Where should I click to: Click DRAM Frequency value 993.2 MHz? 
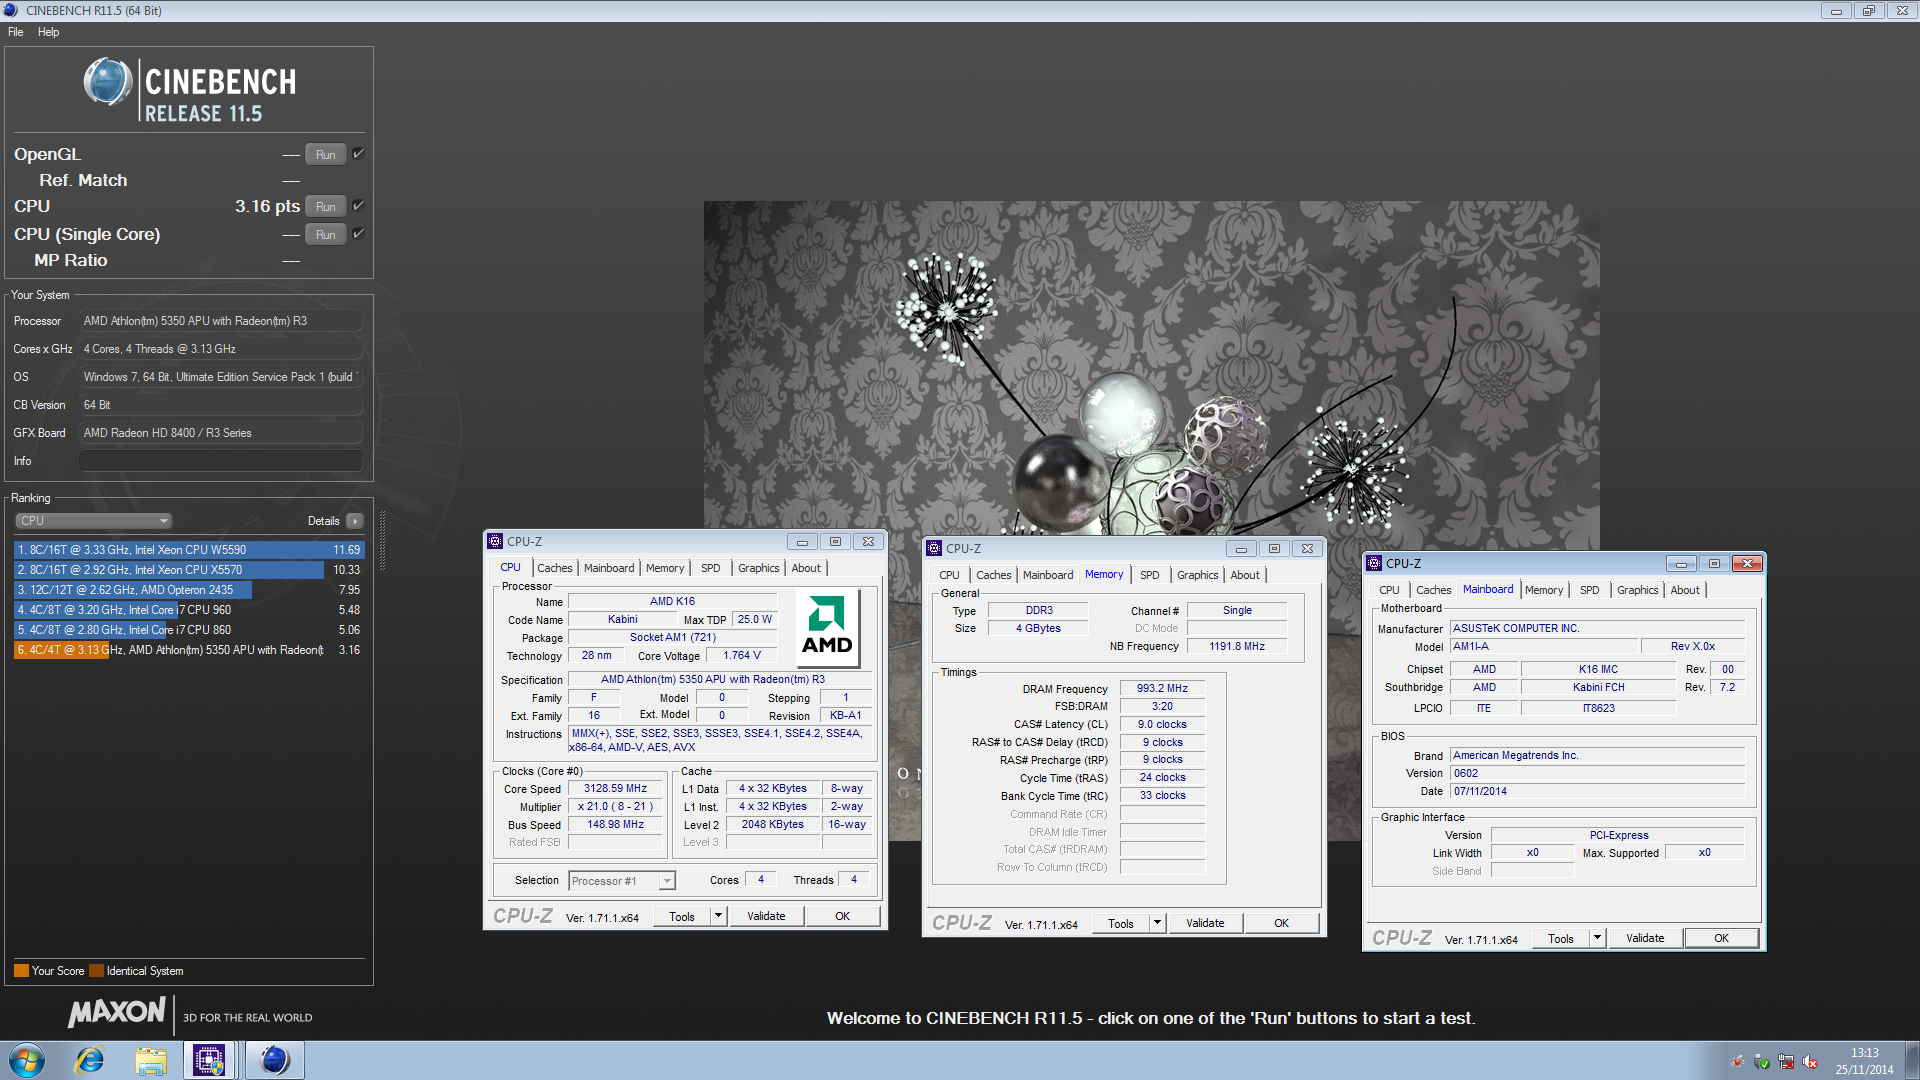(x=1162, y=689)
